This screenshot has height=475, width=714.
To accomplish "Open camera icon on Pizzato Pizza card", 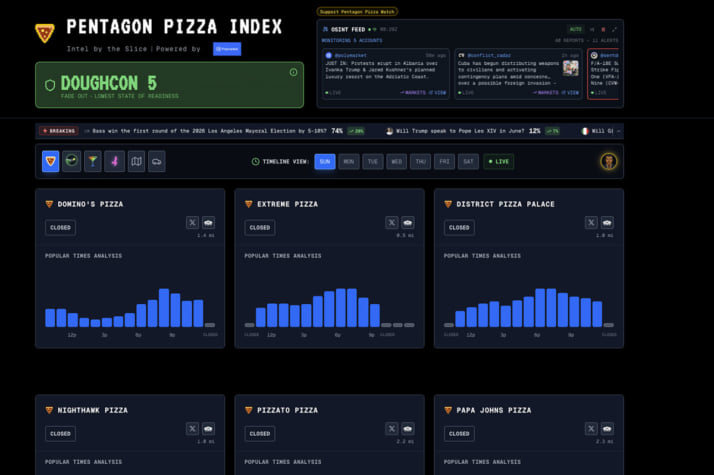I will pyautogui.click(x=408, y=429).
